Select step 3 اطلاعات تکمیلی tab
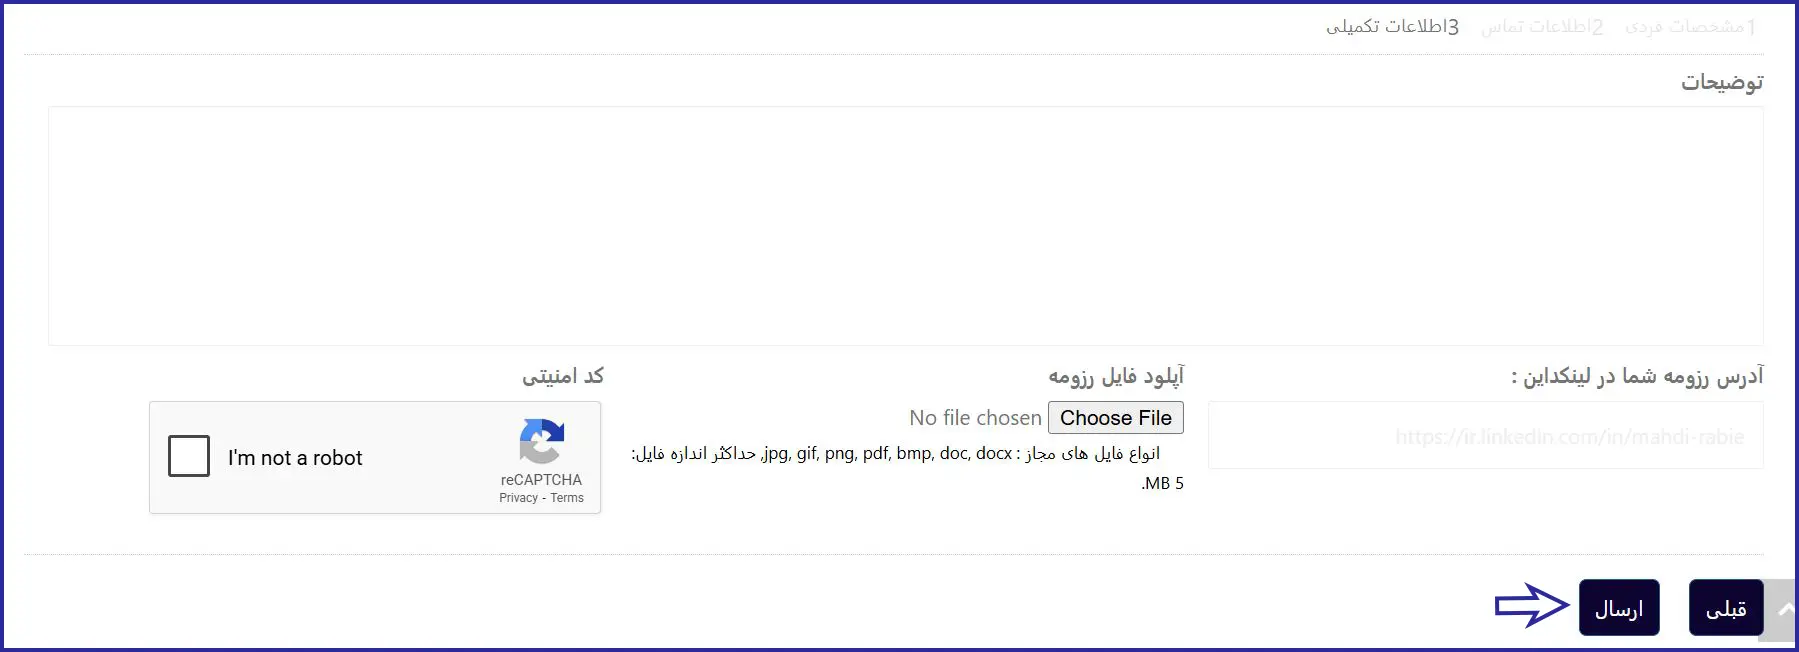Screen dimensions: 1799x652 (x=1392, y=27)
